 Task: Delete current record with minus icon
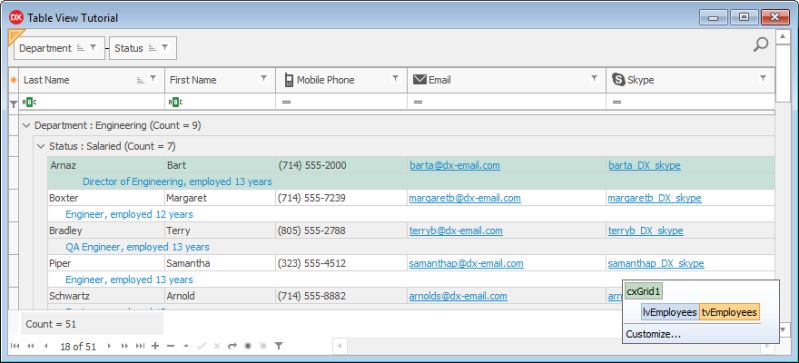pyautogui.click(x=171, y=346)
